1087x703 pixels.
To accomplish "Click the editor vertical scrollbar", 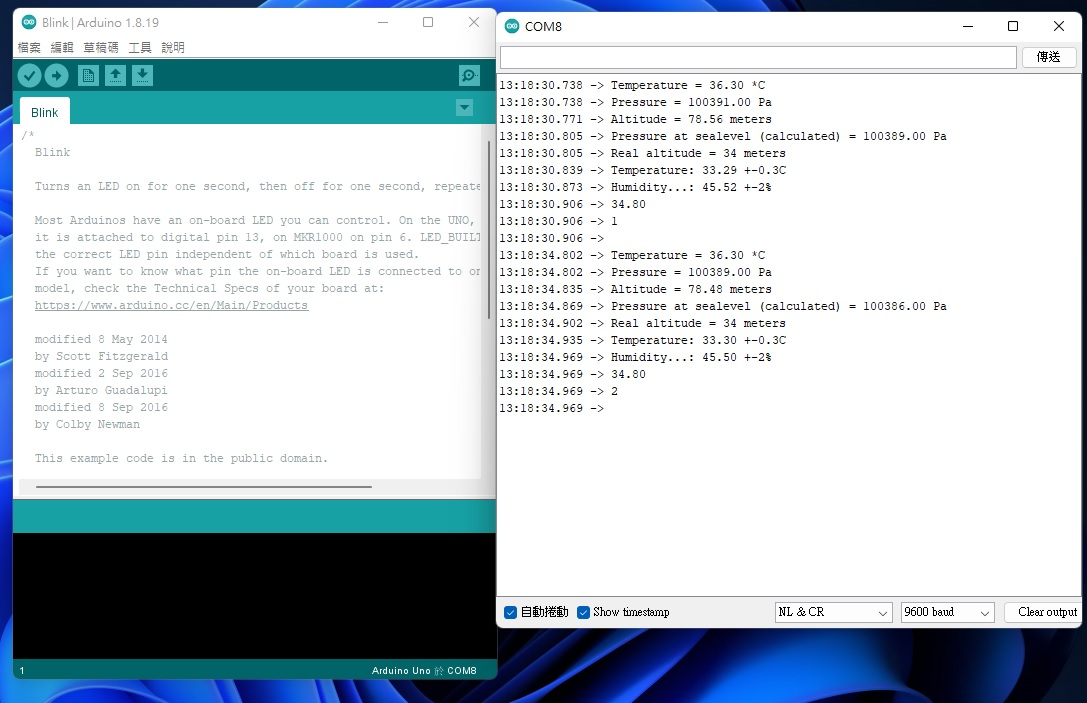I will [489, 229].
